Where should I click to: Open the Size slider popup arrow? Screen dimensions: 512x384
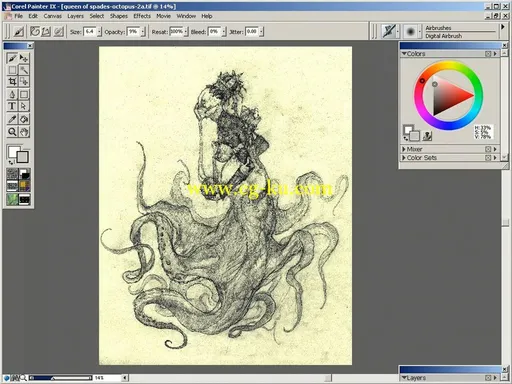[x=99, y=32]
